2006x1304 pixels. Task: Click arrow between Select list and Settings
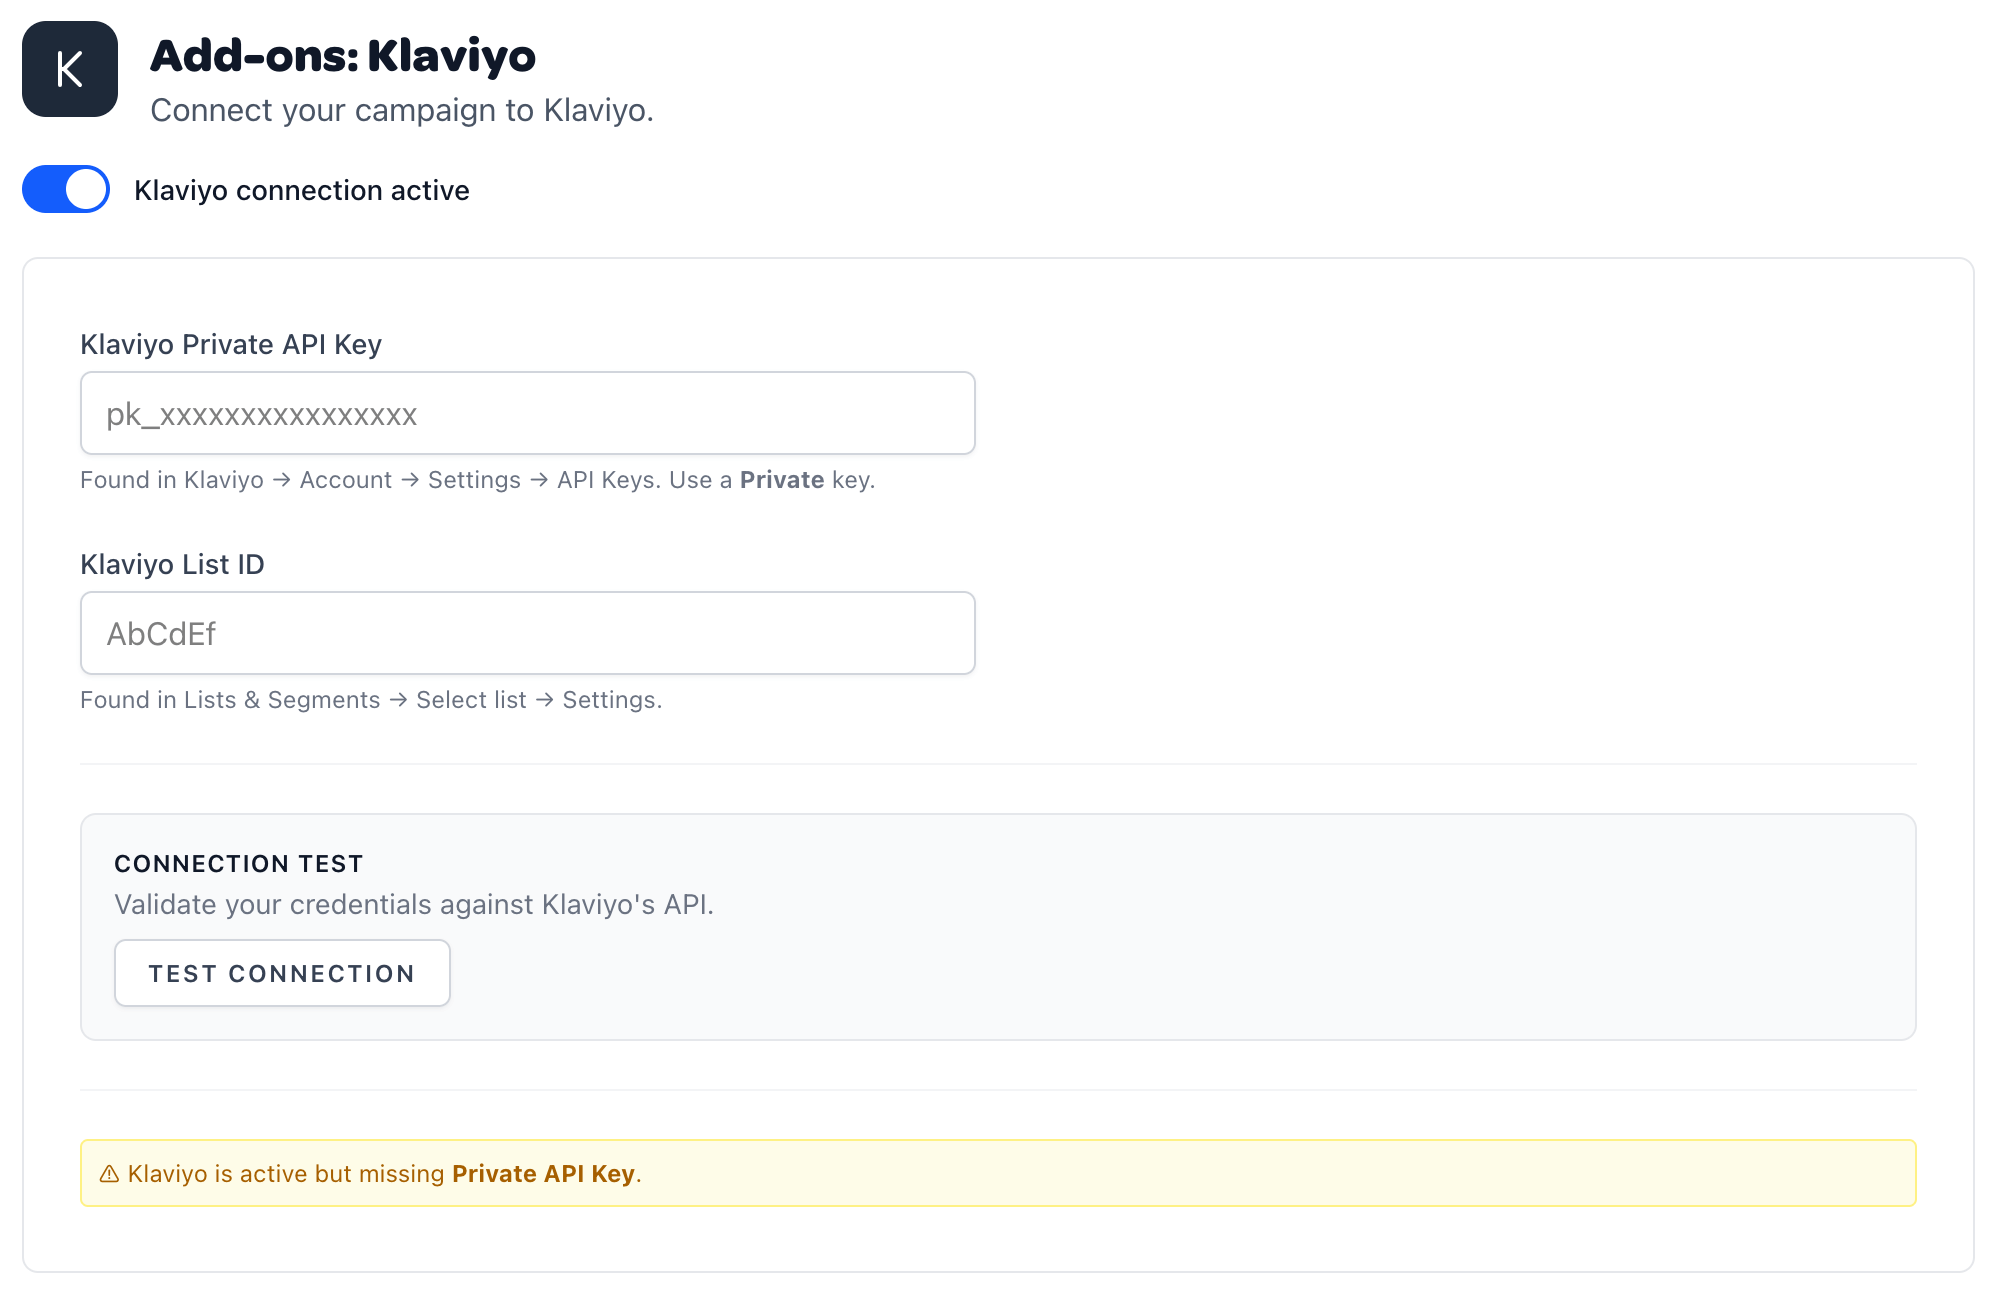(544, 700)
